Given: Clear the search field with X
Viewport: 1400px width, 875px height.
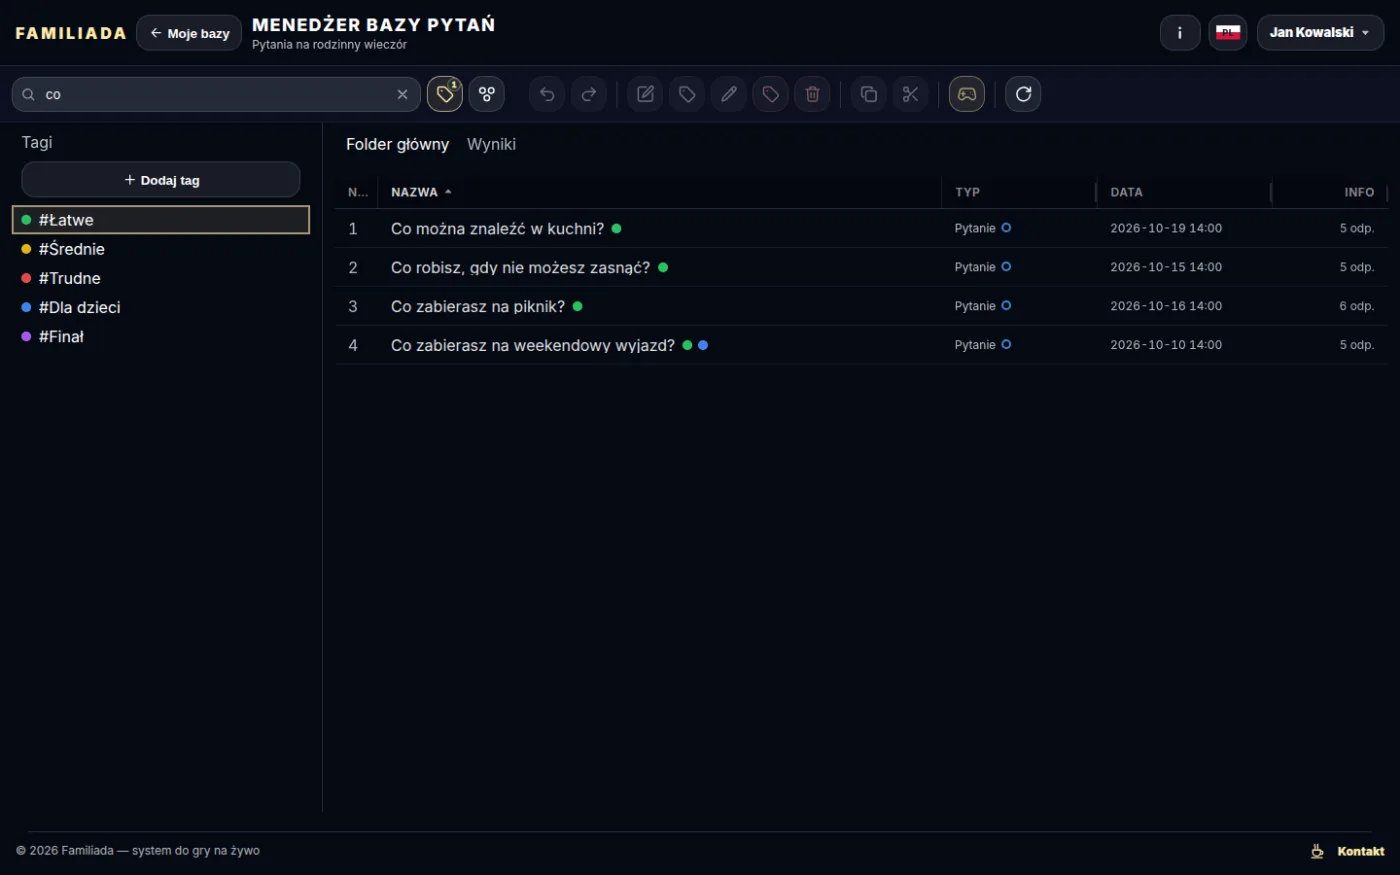Looking at the screenshot, I should [x=402, y=94].
